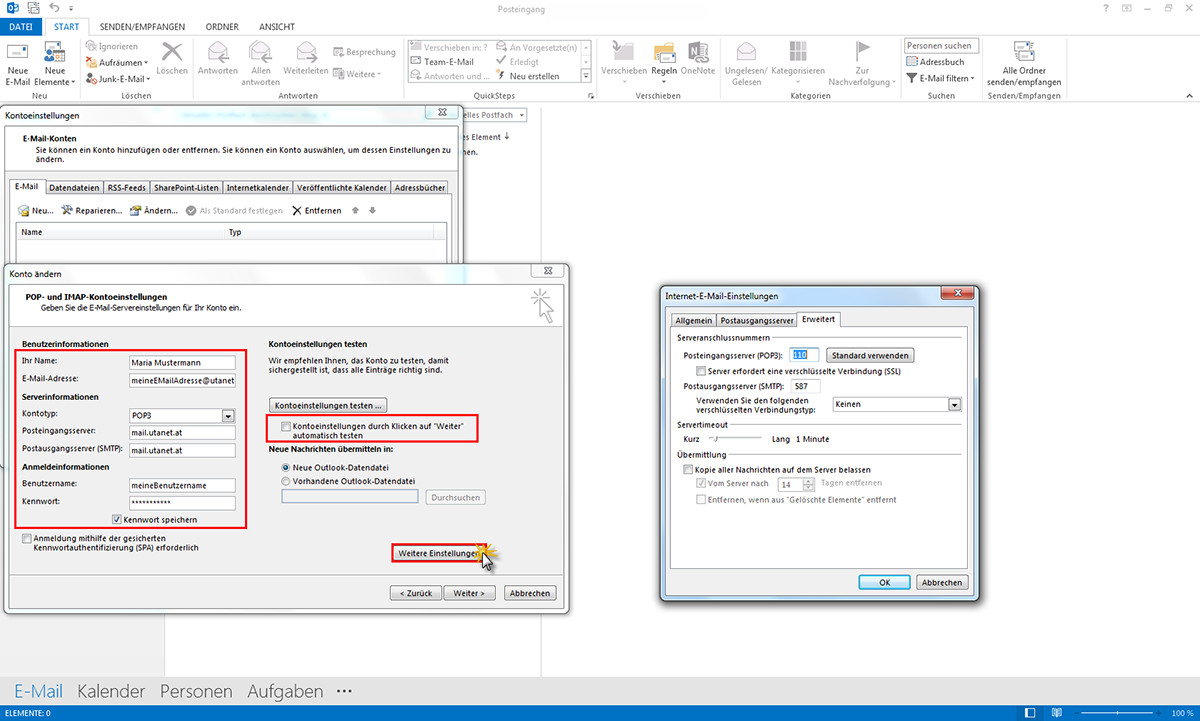Enable gesicherte Kennwortauthentifizierung (SPA) checkbox
1200x721 pixels.
coord(26,538)
